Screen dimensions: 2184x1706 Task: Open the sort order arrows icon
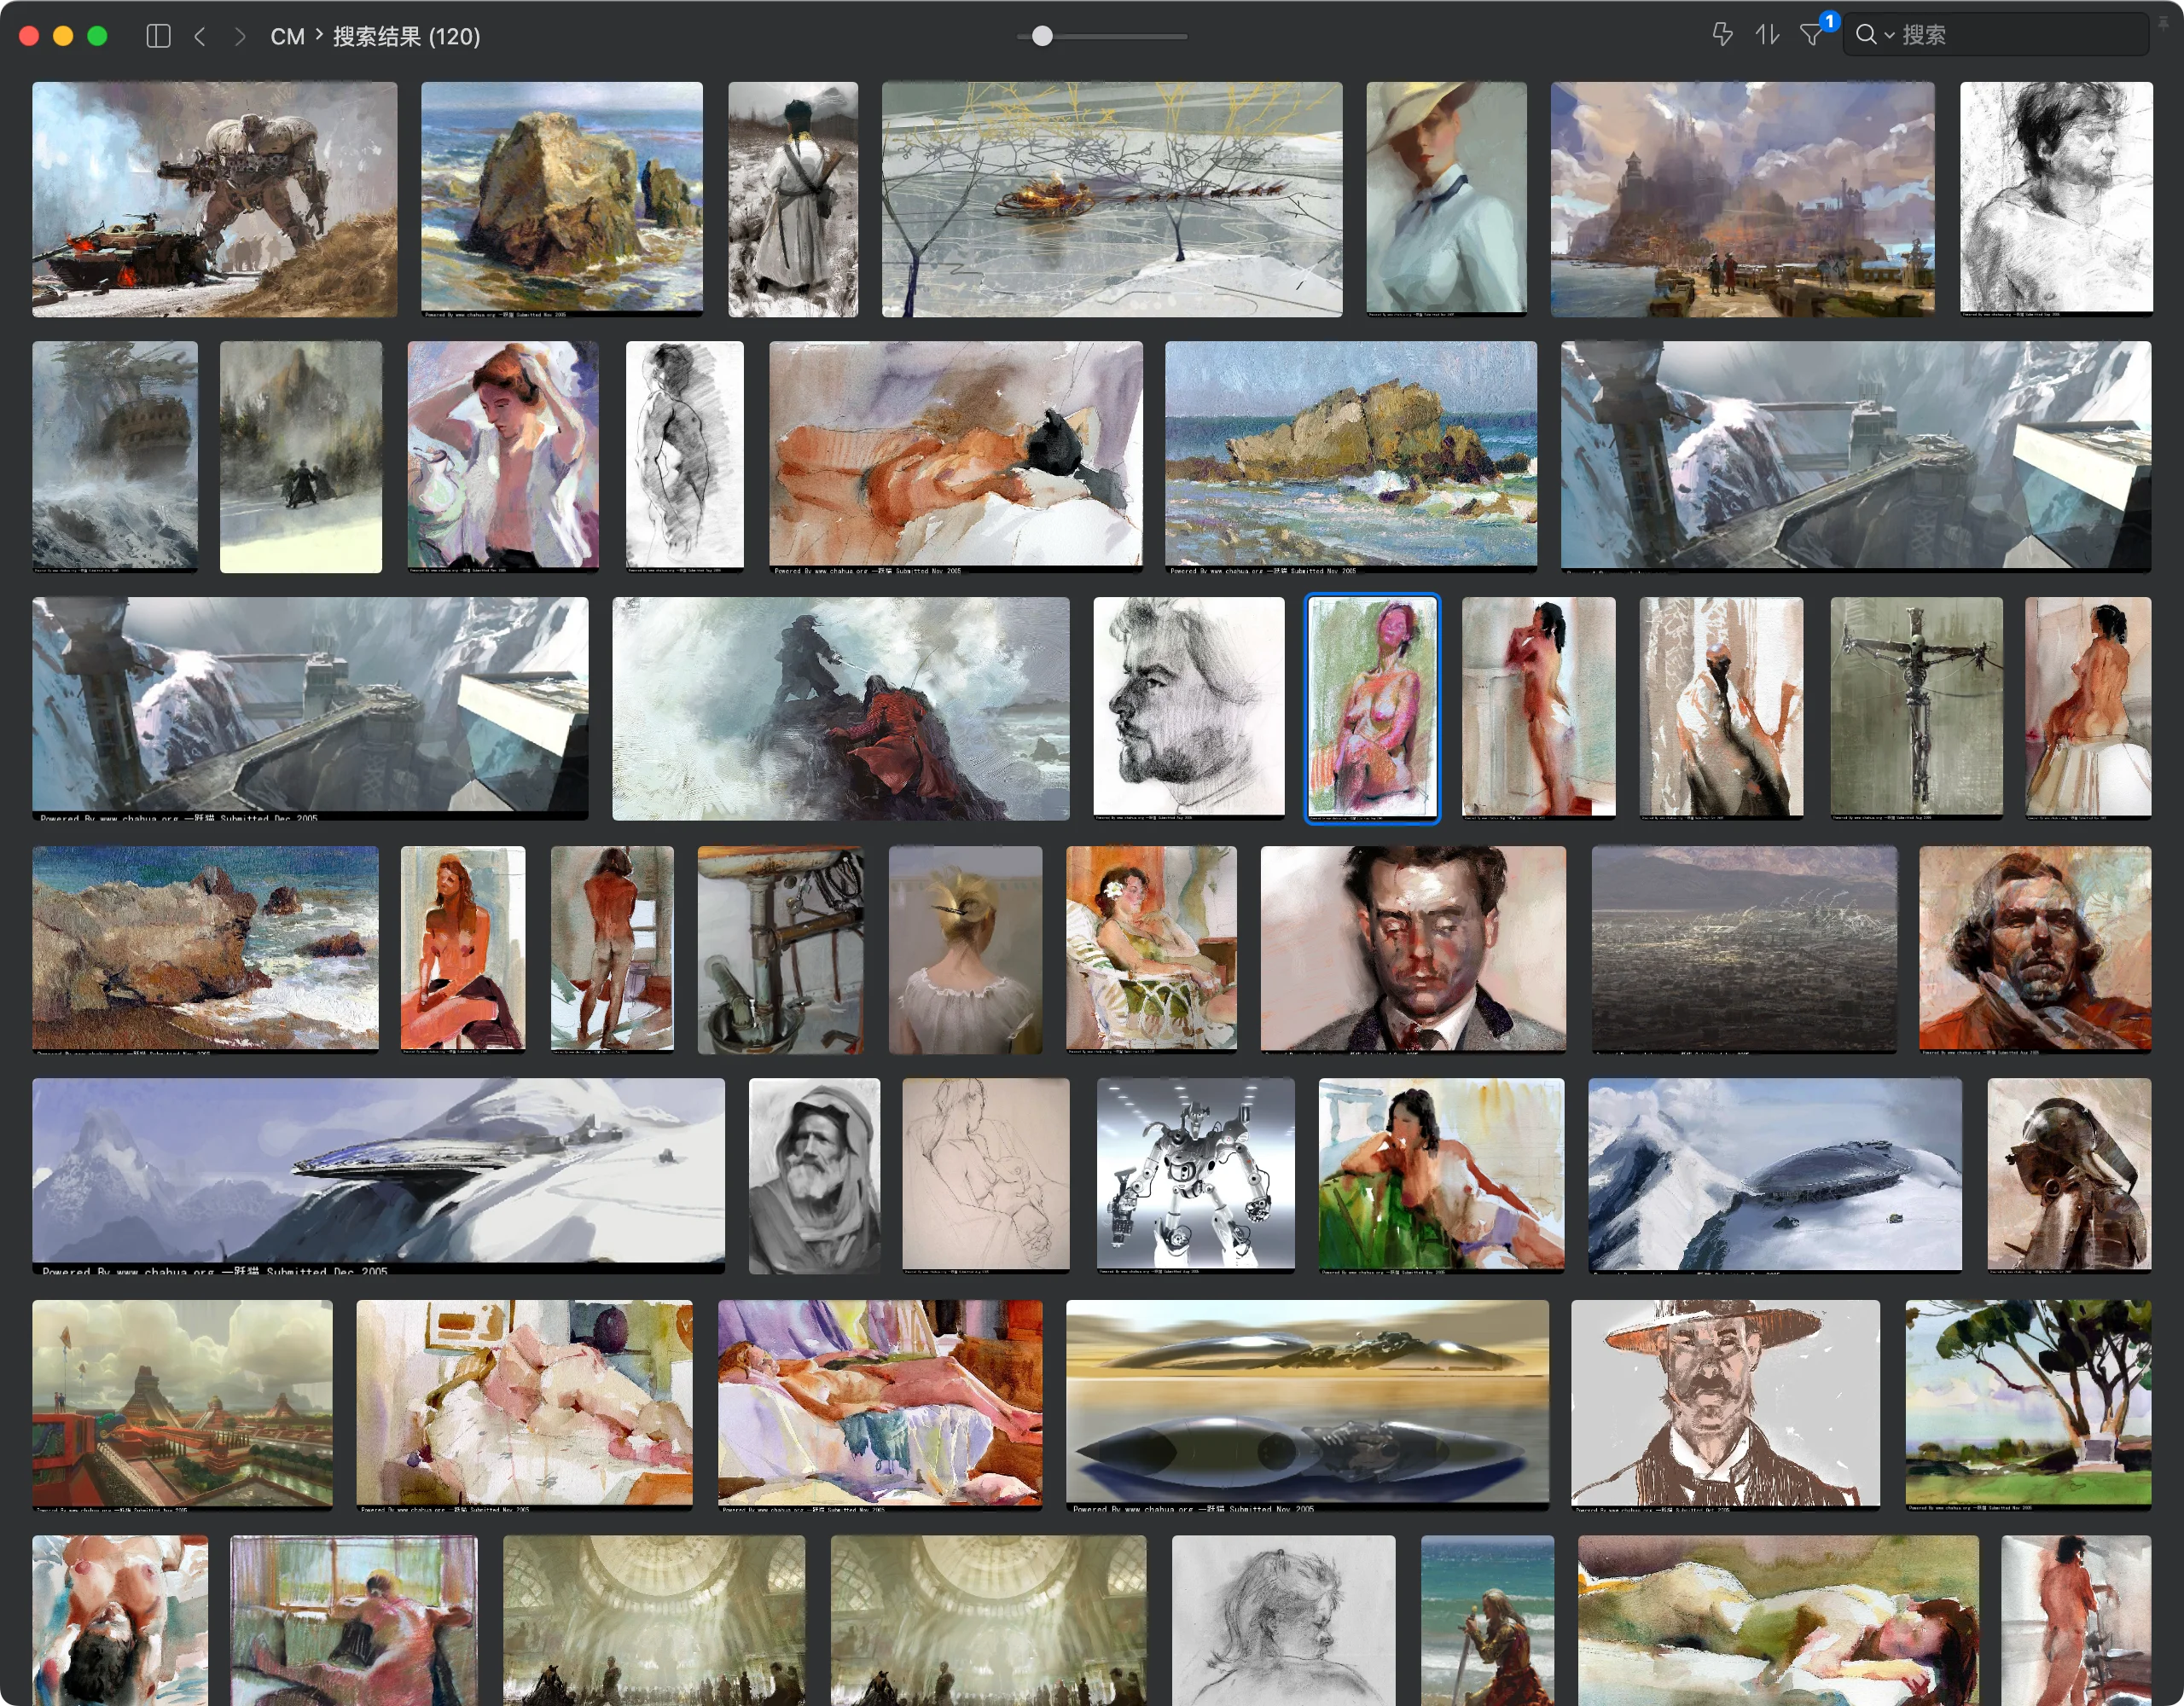1767,34
